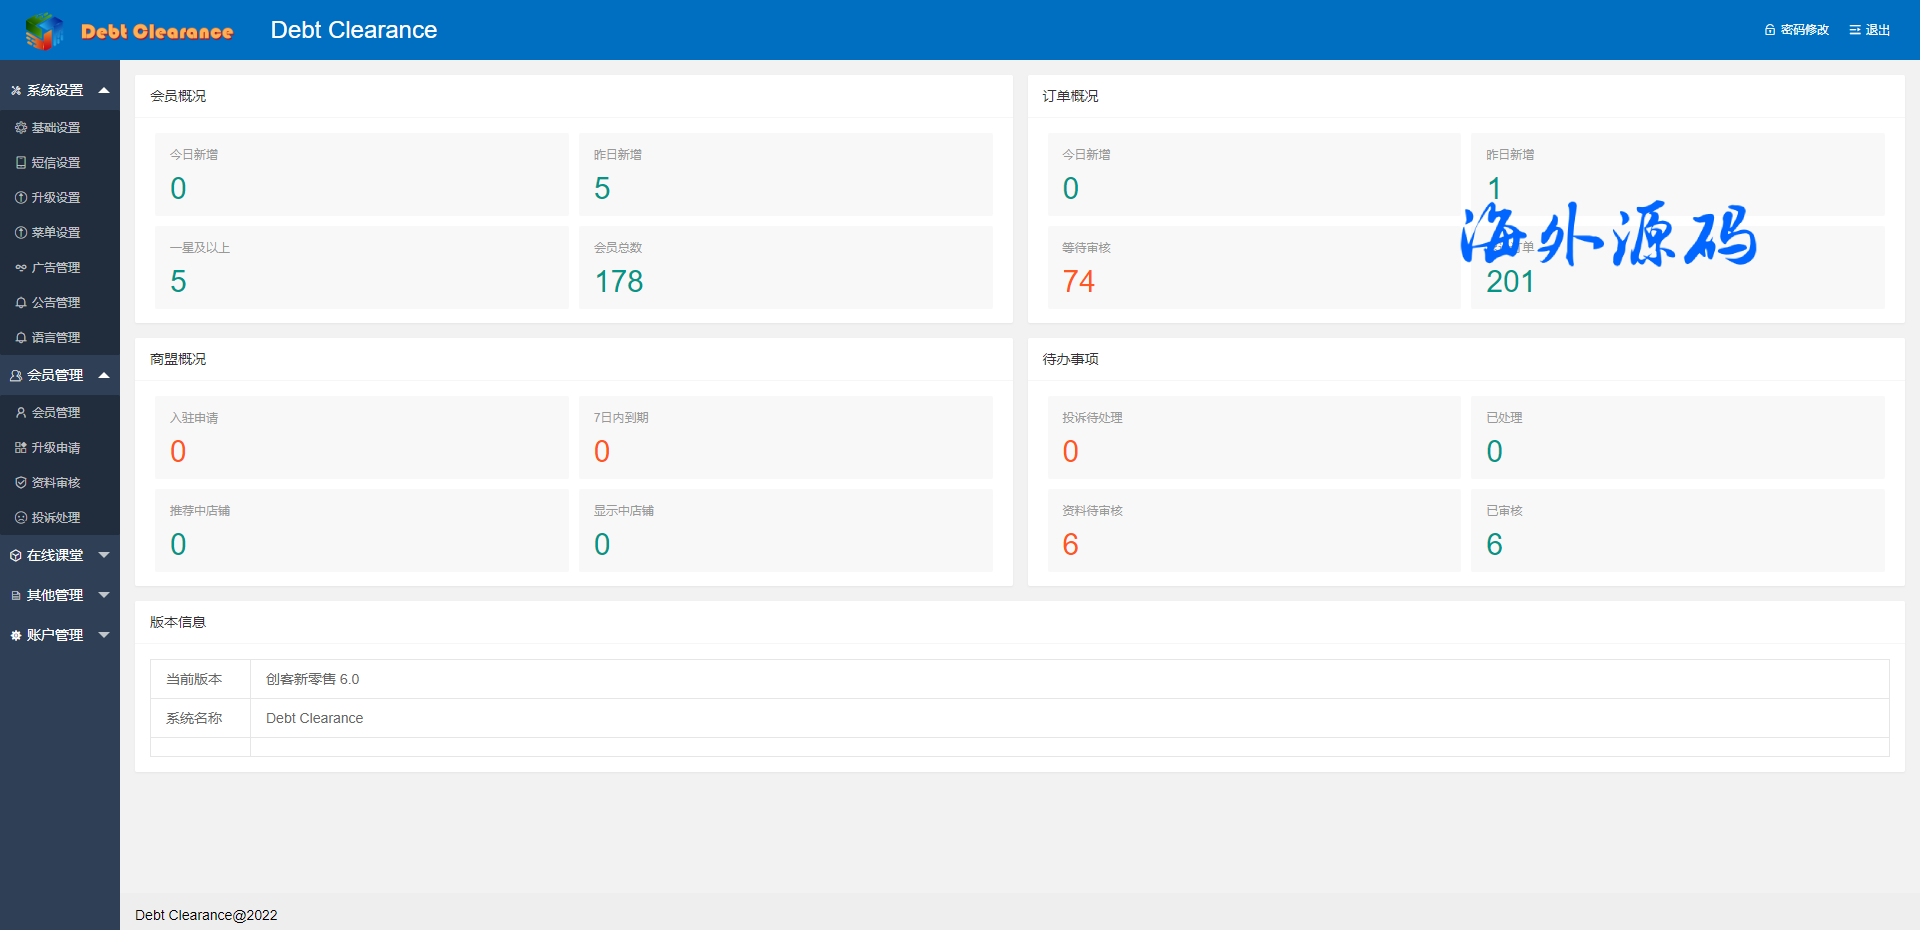The height and width of the screenshot is (930, 1920).
Task: Click the 退出 logout link
Action: pyautogui.click(x=1870, y=30)
